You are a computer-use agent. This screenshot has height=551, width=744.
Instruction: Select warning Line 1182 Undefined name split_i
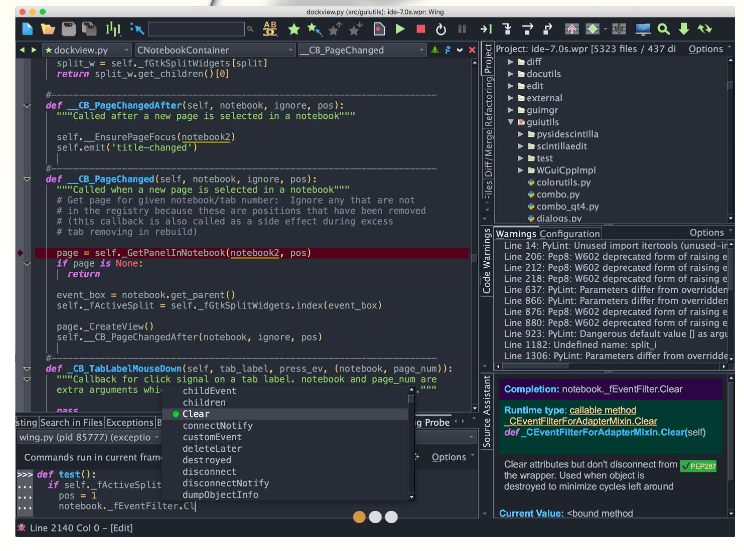click(x=581, y=345)
